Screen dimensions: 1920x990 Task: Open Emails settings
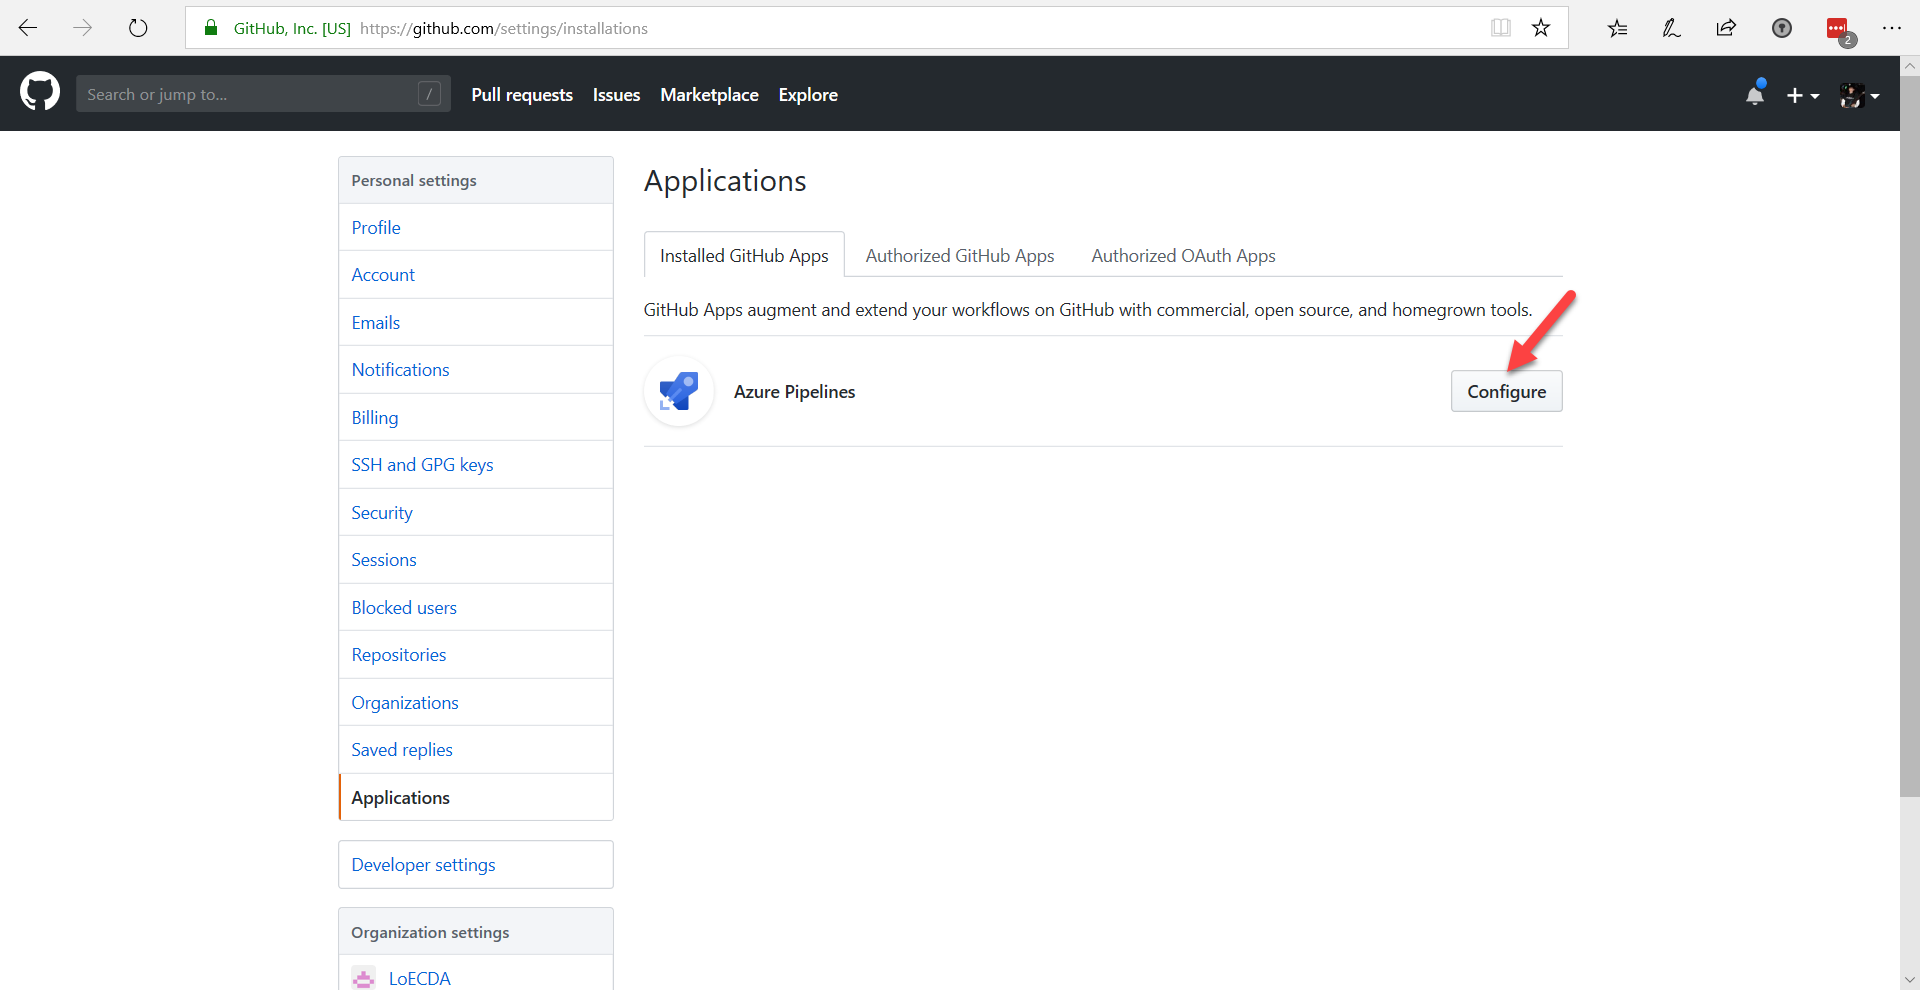pos(476,322)
